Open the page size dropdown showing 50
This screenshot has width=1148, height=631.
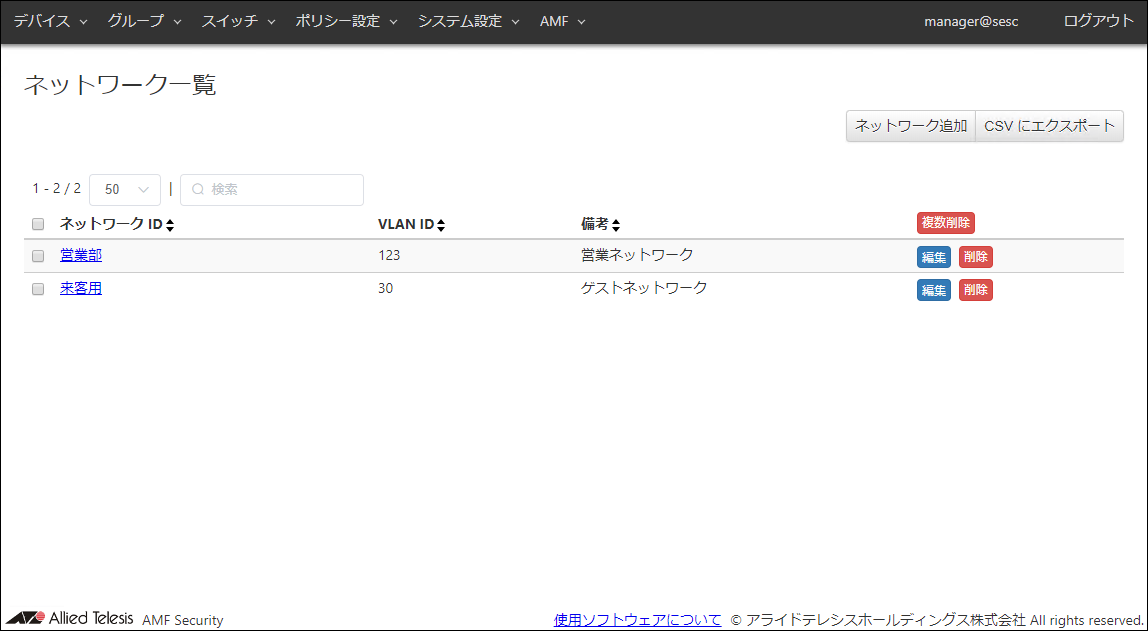tap(125, 189)
